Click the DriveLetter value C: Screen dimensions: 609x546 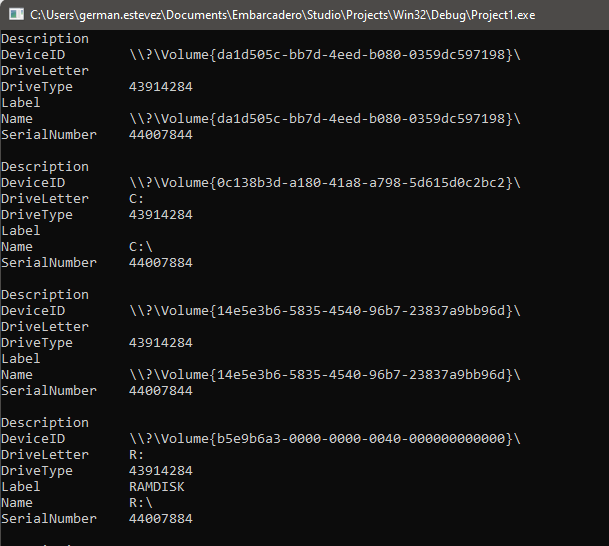point(136,199)
